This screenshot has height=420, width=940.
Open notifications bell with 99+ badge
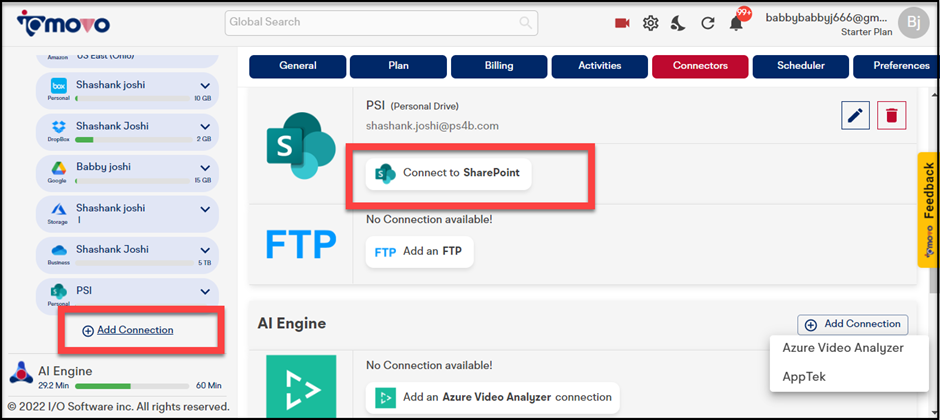[x=737, y=23]
